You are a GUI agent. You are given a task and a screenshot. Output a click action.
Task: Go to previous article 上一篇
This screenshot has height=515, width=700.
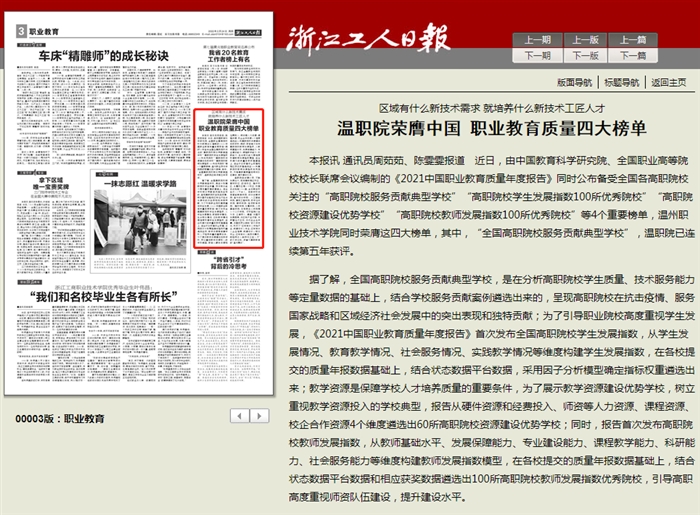click(x=633, y=40)
